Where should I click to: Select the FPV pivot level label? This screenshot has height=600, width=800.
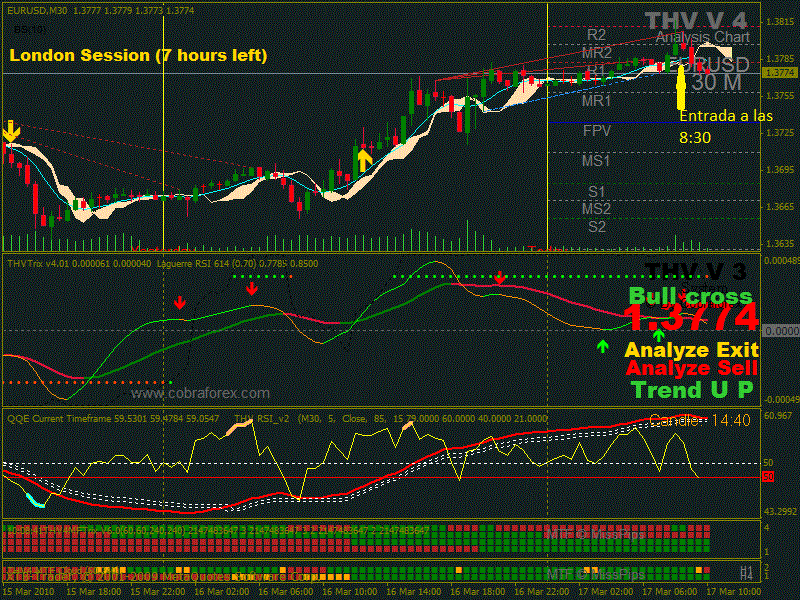(597, 131)
